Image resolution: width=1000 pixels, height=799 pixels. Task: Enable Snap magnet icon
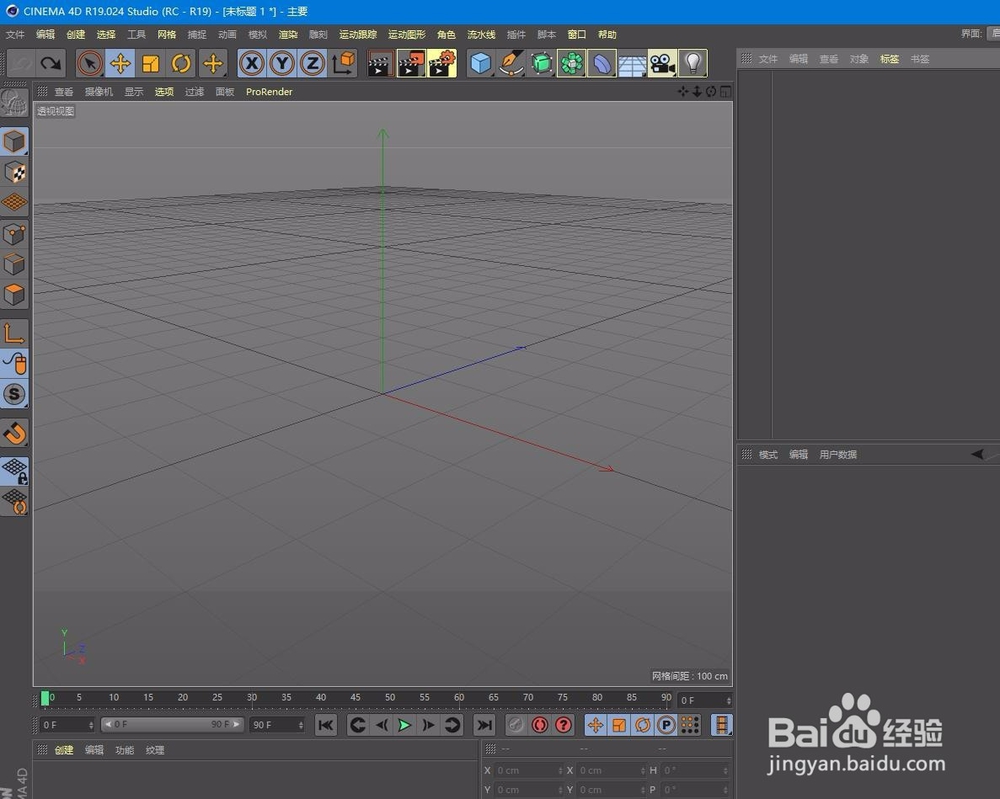14,433
